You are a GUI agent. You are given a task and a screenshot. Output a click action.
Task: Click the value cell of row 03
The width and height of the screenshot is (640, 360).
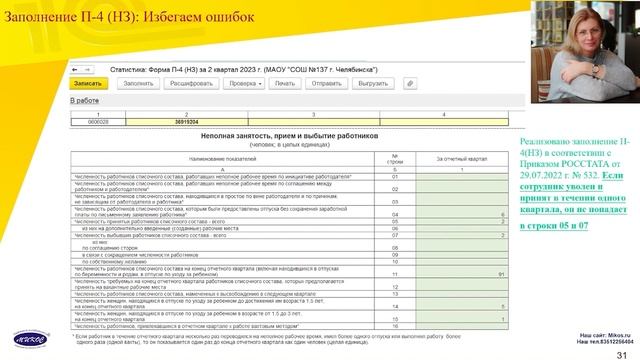[462, 199]
